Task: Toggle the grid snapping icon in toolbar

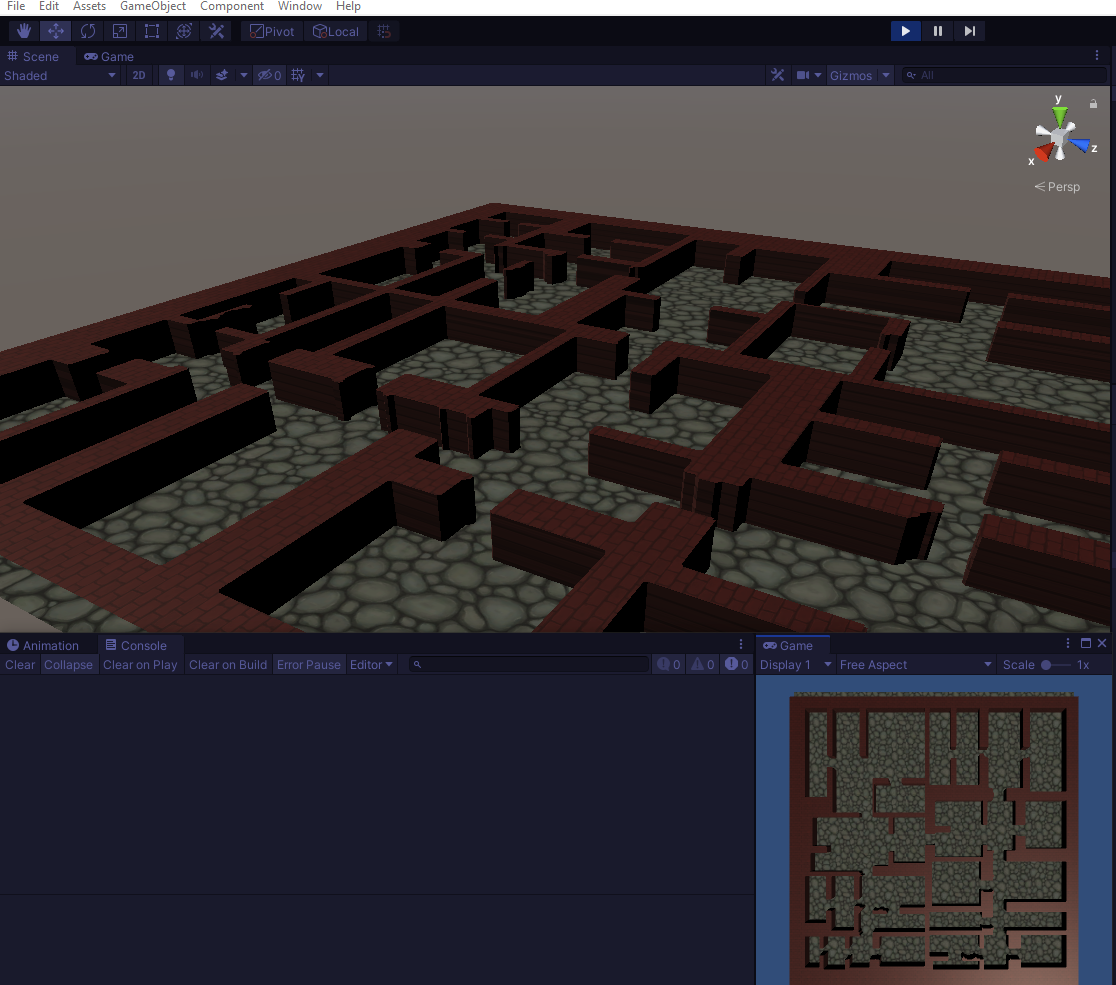Action: [384, 31]
